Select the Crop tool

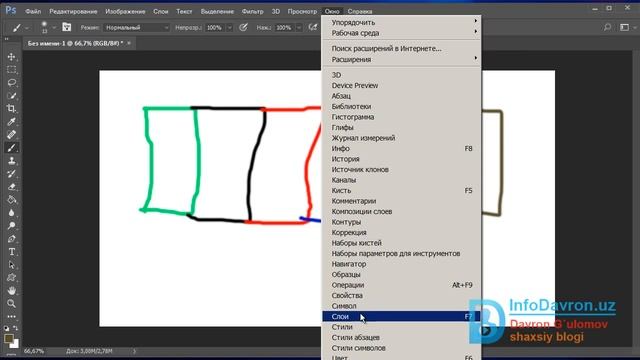11,109
